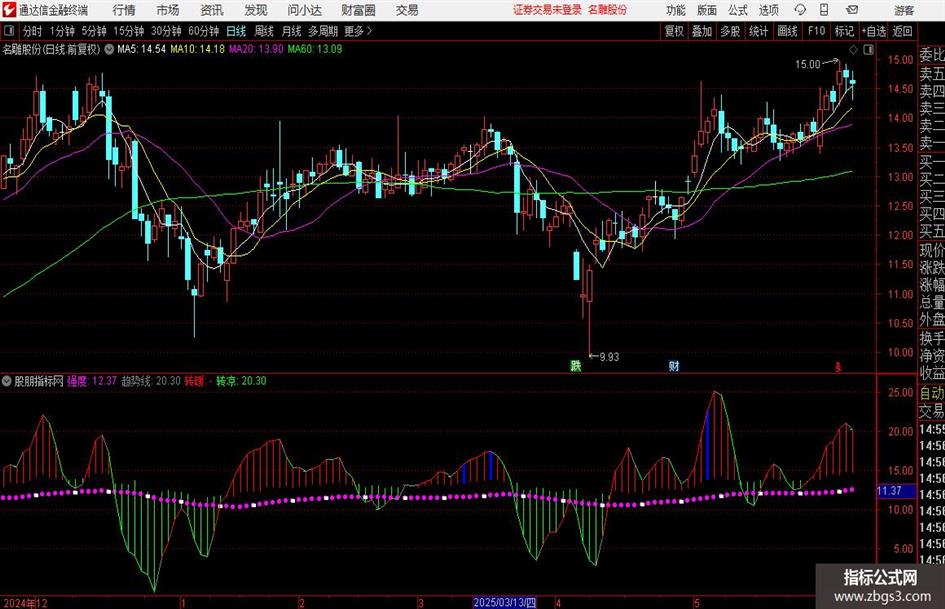Click the 趋势线: 20.30 indicator label
This screenshot has width=945, height=609.
pos(151,381)
